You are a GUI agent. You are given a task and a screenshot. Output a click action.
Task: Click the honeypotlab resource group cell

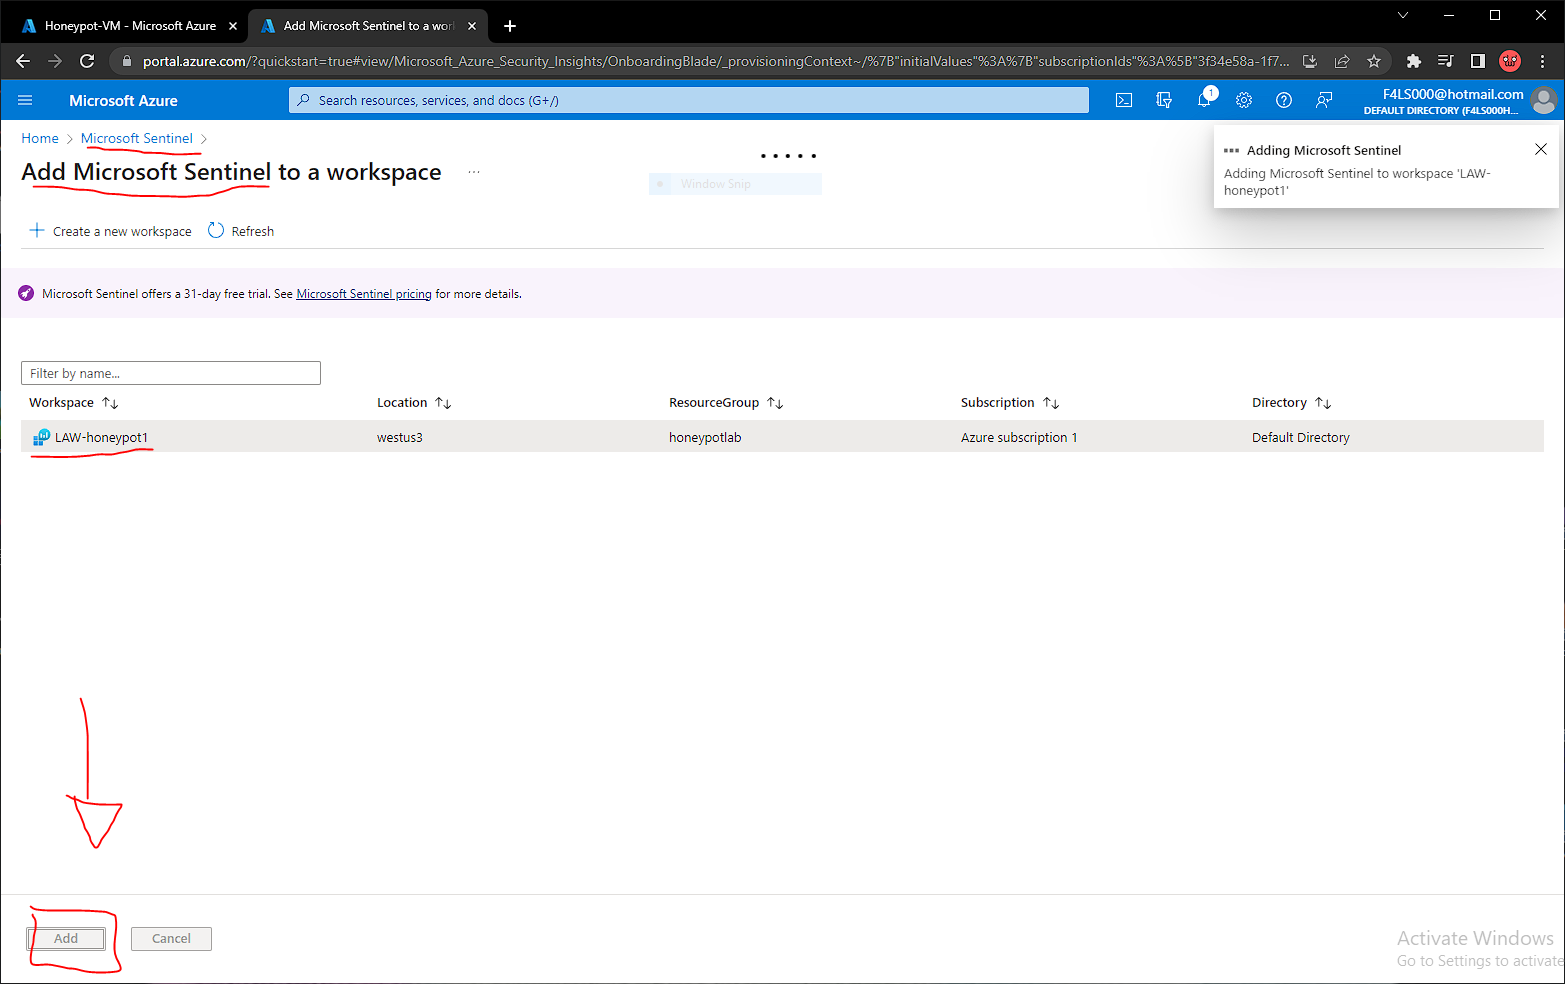coord(705,437)
